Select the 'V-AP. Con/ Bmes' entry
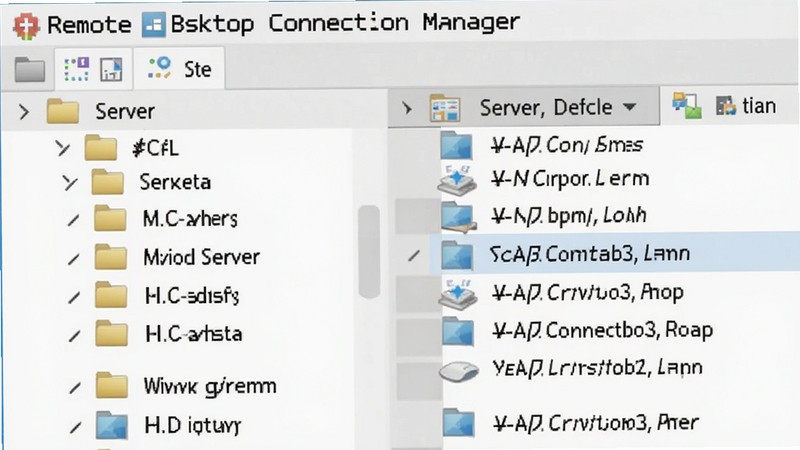The width and height of the screenshot is (800, 450). point(567,145)
